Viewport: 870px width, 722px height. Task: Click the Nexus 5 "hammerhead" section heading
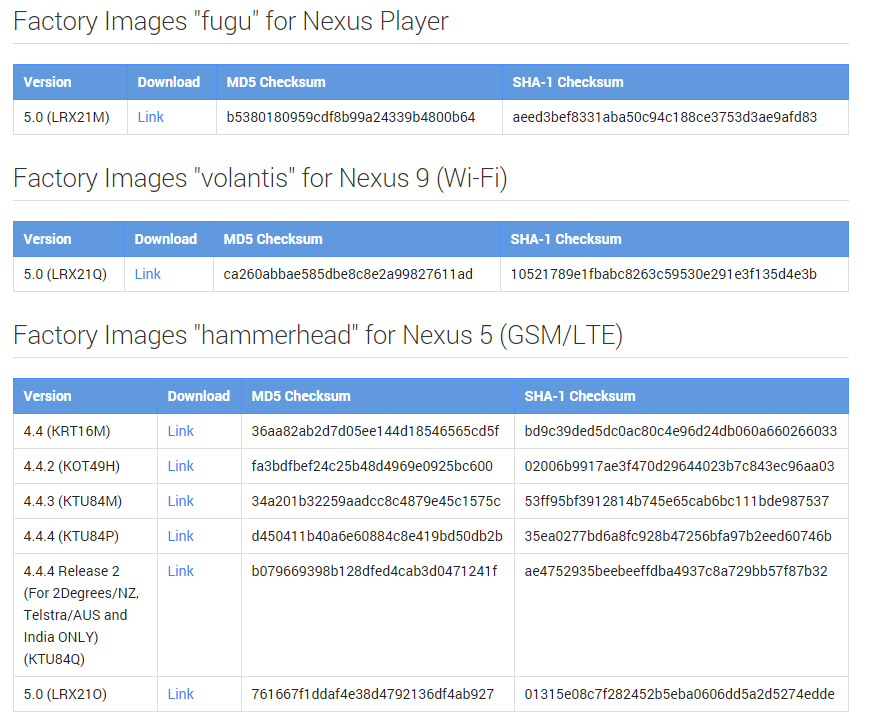point(317,335)
